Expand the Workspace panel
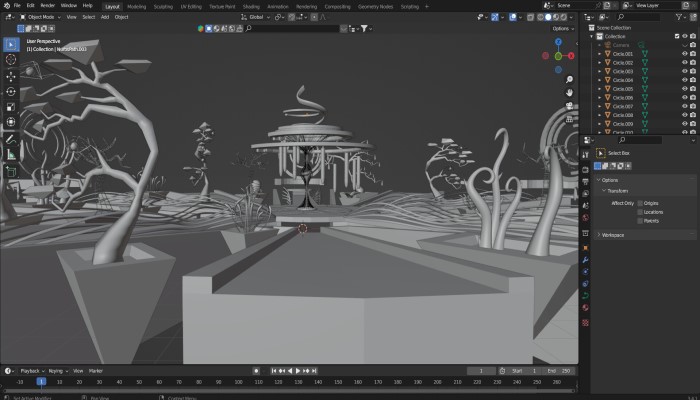 click(616, 234)
